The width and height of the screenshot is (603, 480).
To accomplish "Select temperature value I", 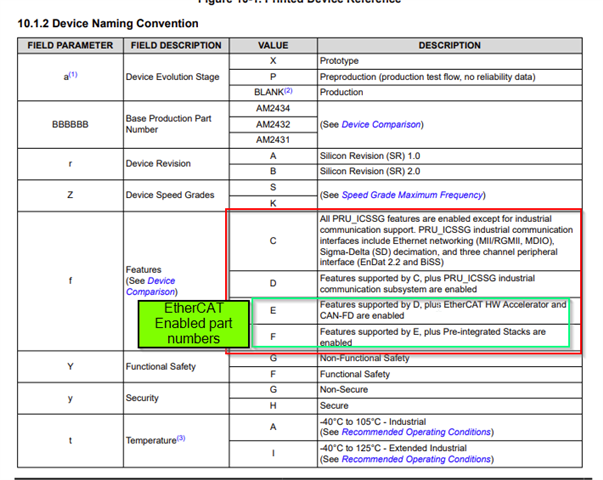I will [273, 453].
